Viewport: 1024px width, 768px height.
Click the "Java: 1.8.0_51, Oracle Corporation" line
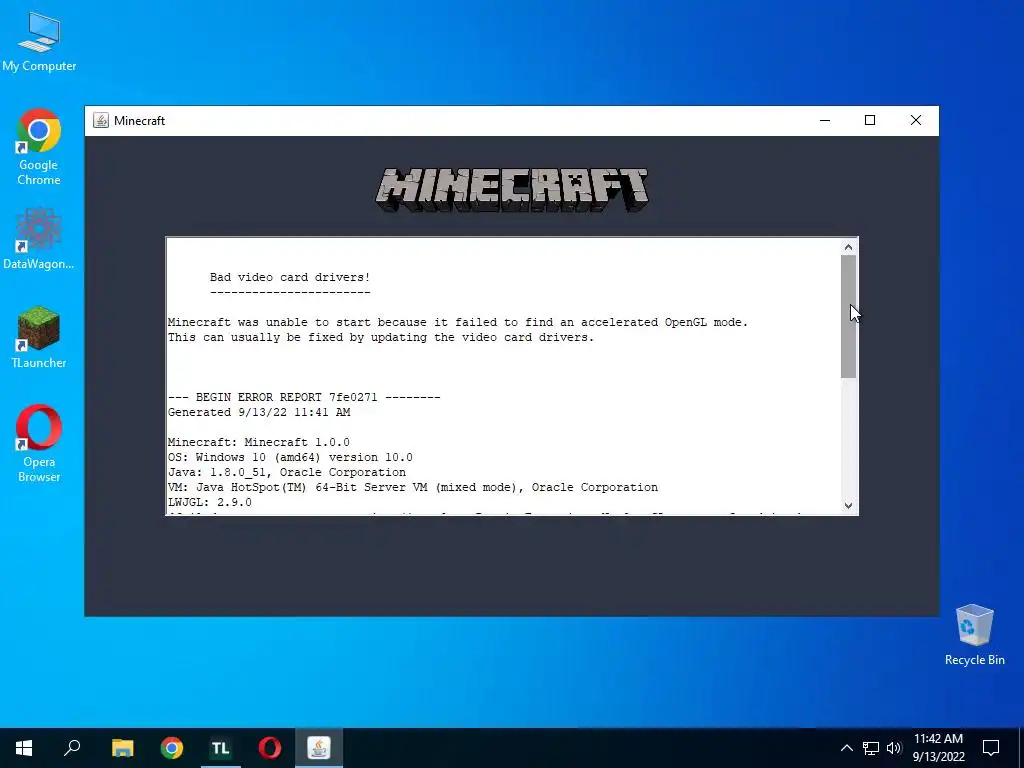tap(287, 472)
